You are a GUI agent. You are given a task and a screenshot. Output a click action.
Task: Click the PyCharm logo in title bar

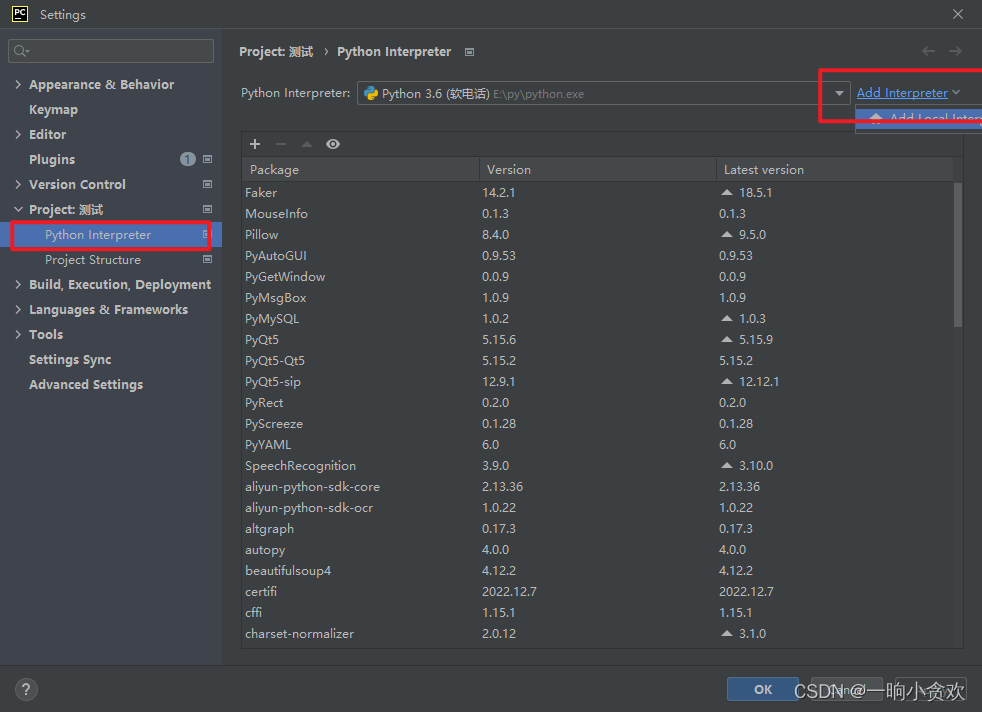[20, 14]
